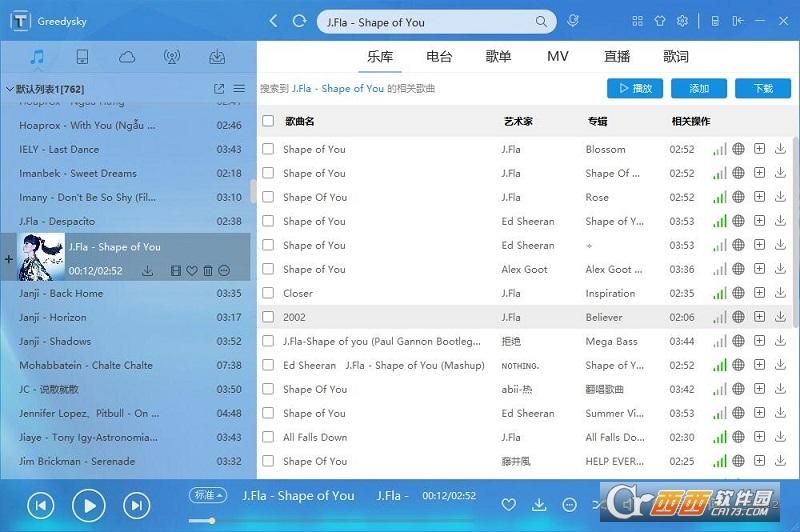
Task: Open the song recognition icon
Action: click(x=573, y=21)
